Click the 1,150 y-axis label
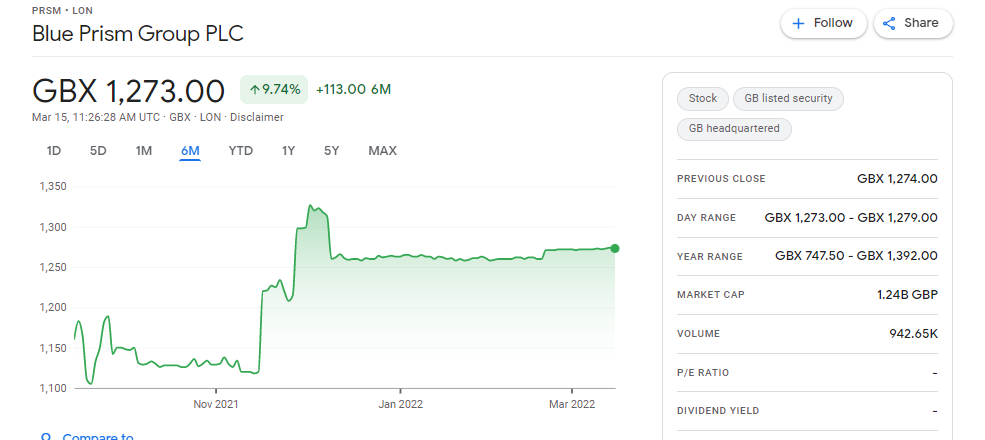 pyautogui.click(x=53, y=348)
